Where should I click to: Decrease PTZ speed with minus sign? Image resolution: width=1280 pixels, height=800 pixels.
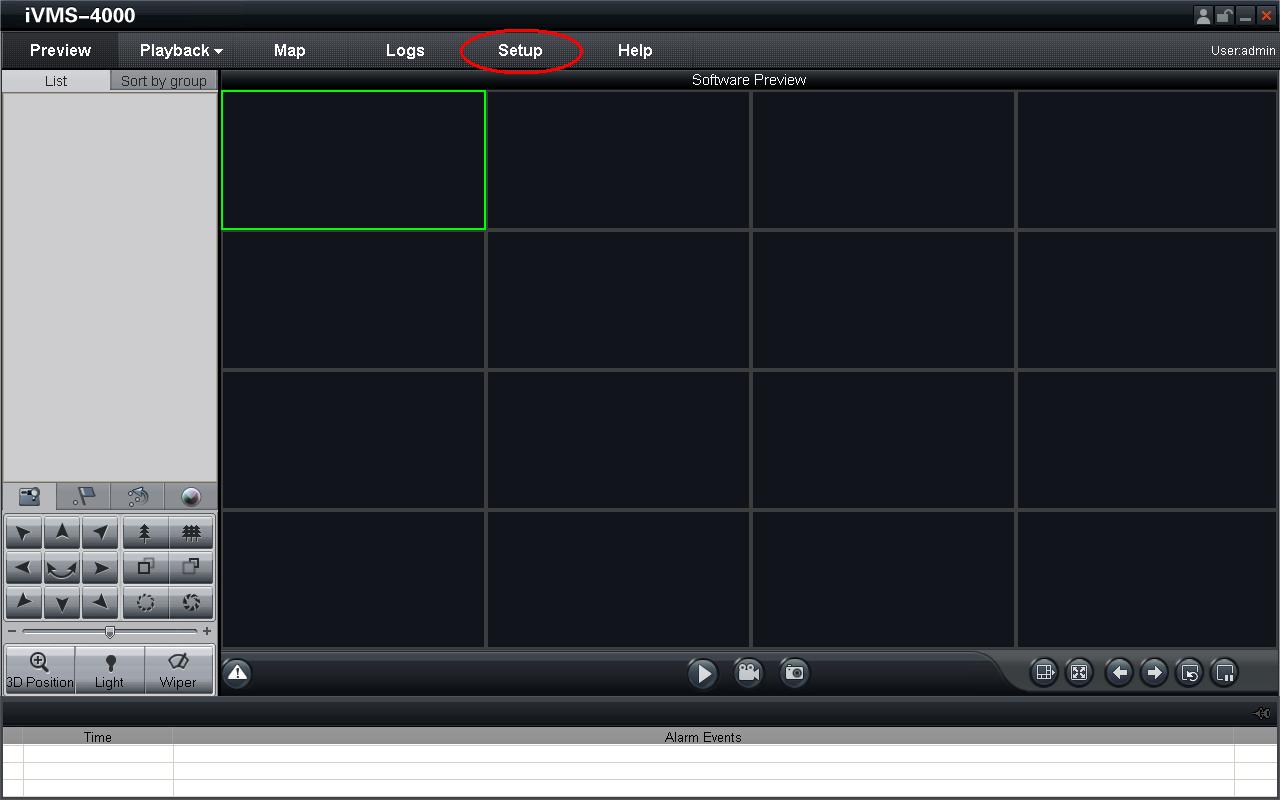click(x=12, y=632)
